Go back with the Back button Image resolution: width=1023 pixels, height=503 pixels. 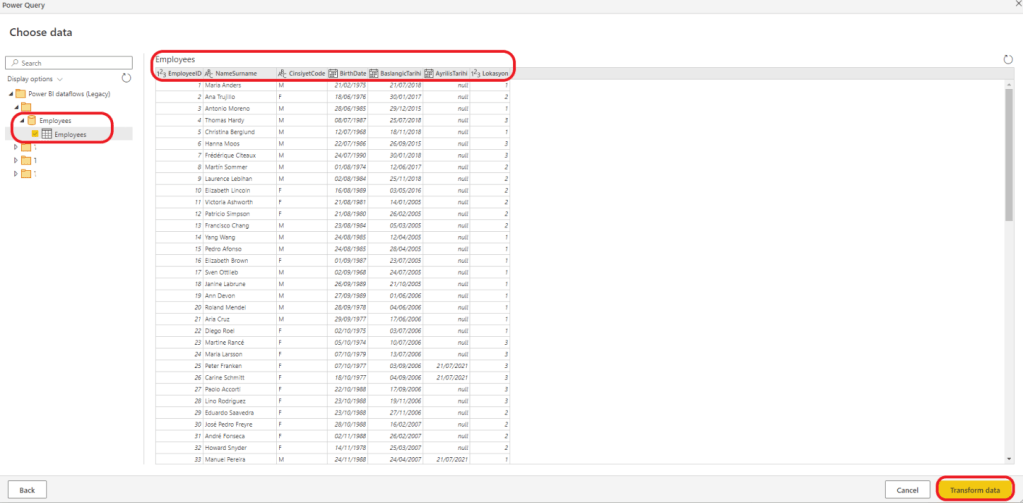27,489
